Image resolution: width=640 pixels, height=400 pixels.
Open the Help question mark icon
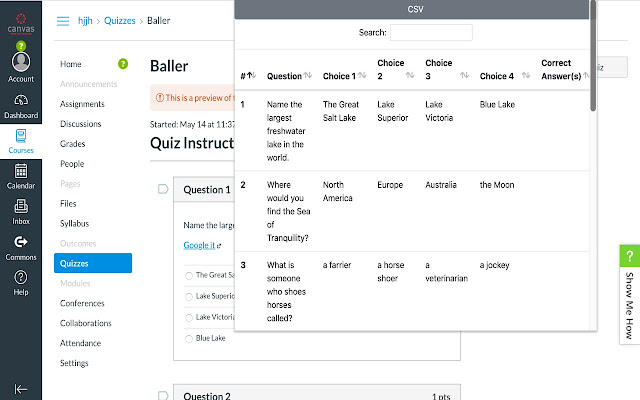pyautogui.click(x=21, y=278)
